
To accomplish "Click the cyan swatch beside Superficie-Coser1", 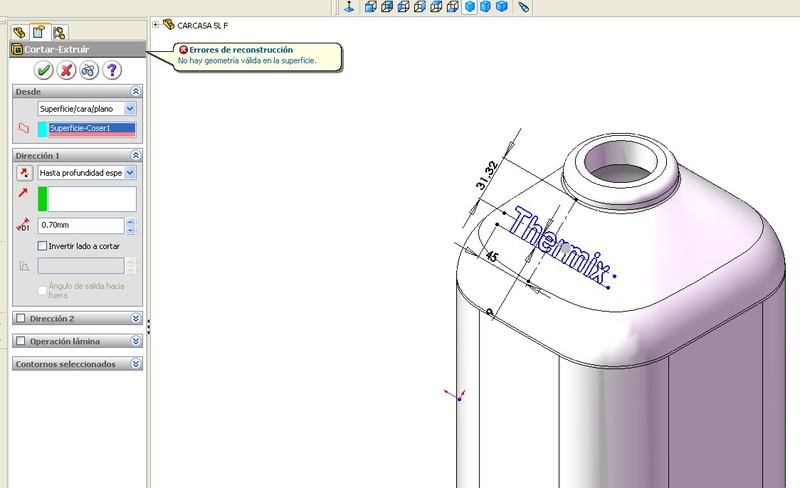I will click(x=42, y=129).
